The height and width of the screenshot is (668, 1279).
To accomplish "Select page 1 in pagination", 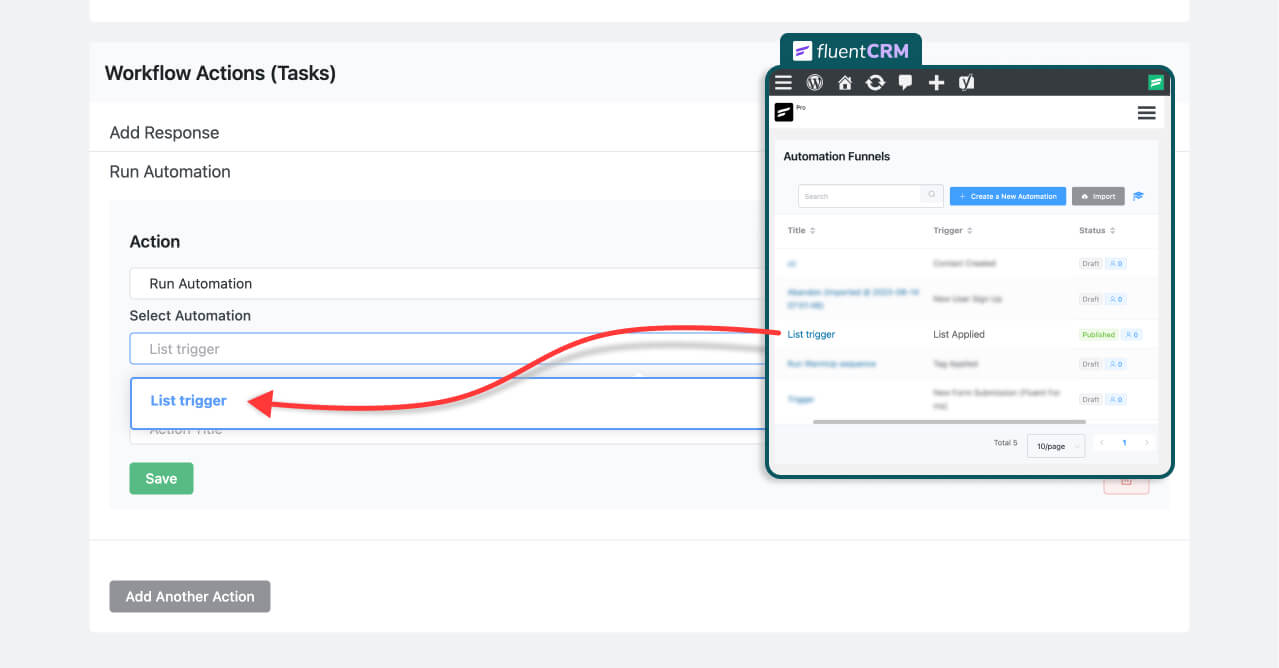I will pos(1124,442).
